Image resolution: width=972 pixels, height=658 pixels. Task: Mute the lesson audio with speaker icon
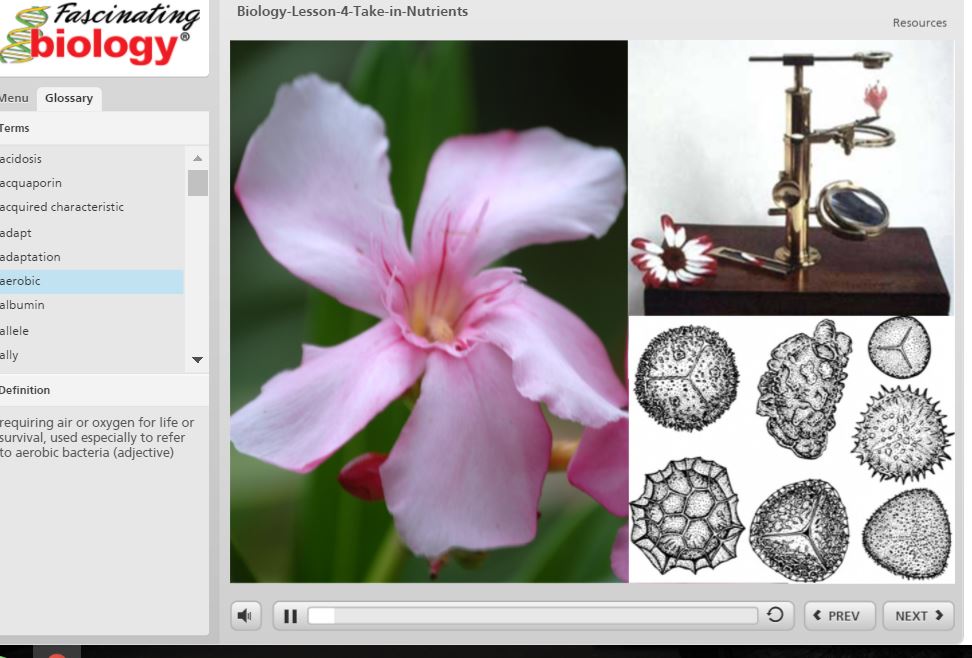click(x=245, y=616)
